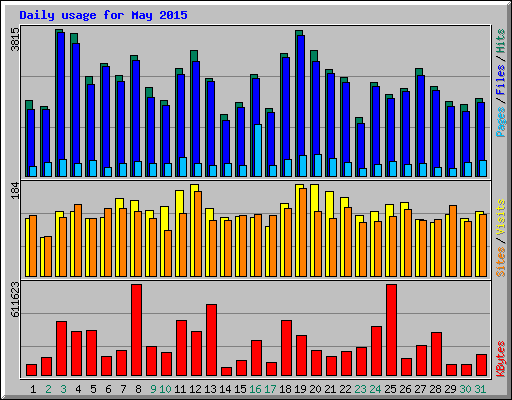Click the red KBytes bar for day 3
The height and width of the screenshot is (400, 512).
(x=62, y=349)
